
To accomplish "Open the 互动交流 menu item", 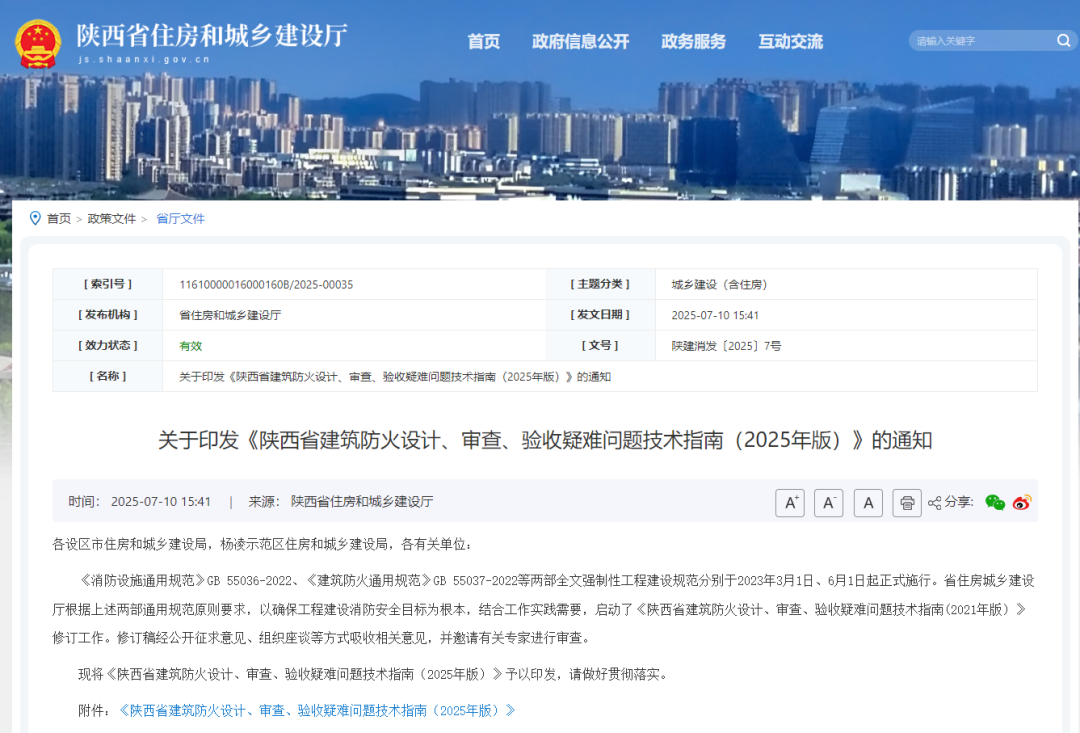I will (790, 42).
